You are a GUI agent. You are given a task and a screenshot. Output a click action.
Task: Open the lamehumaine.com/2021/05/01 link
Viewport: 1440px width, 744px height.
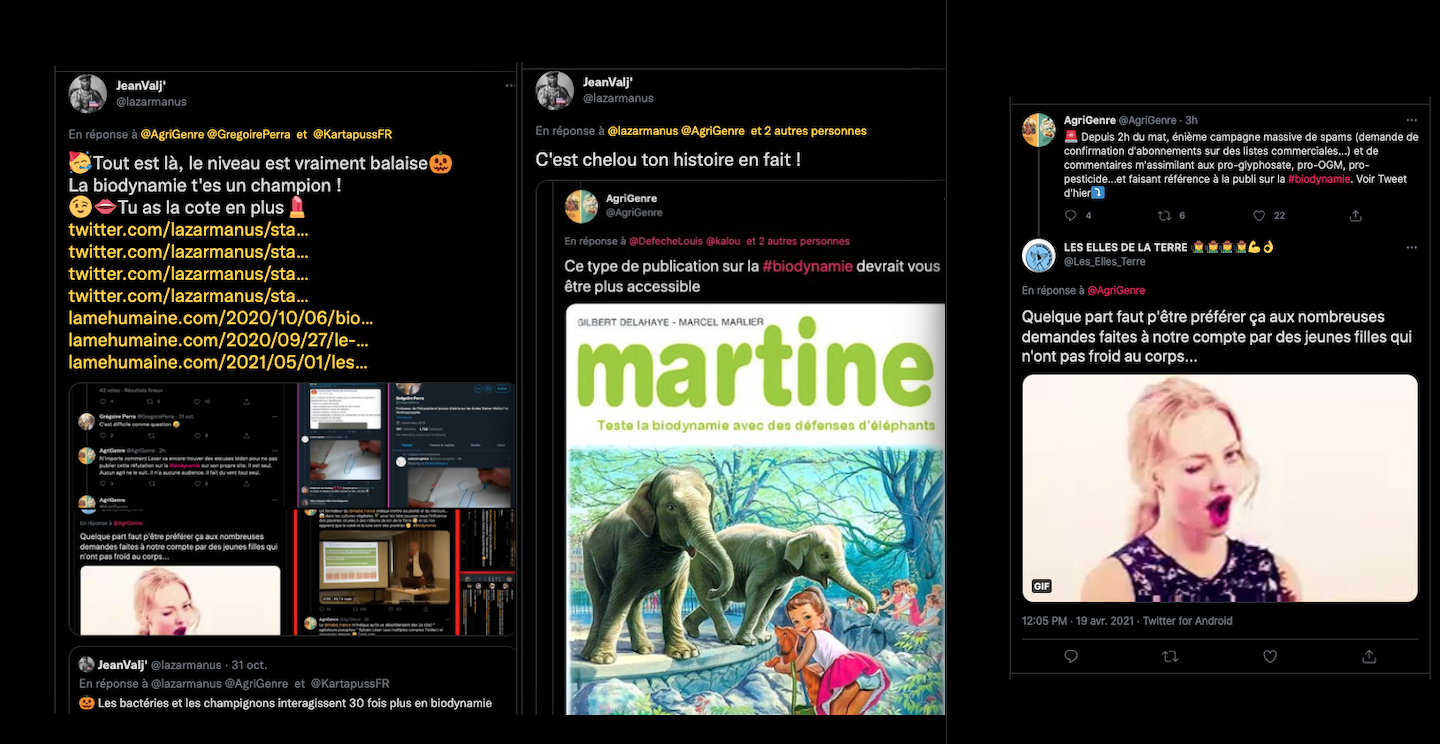click(217, 362)
